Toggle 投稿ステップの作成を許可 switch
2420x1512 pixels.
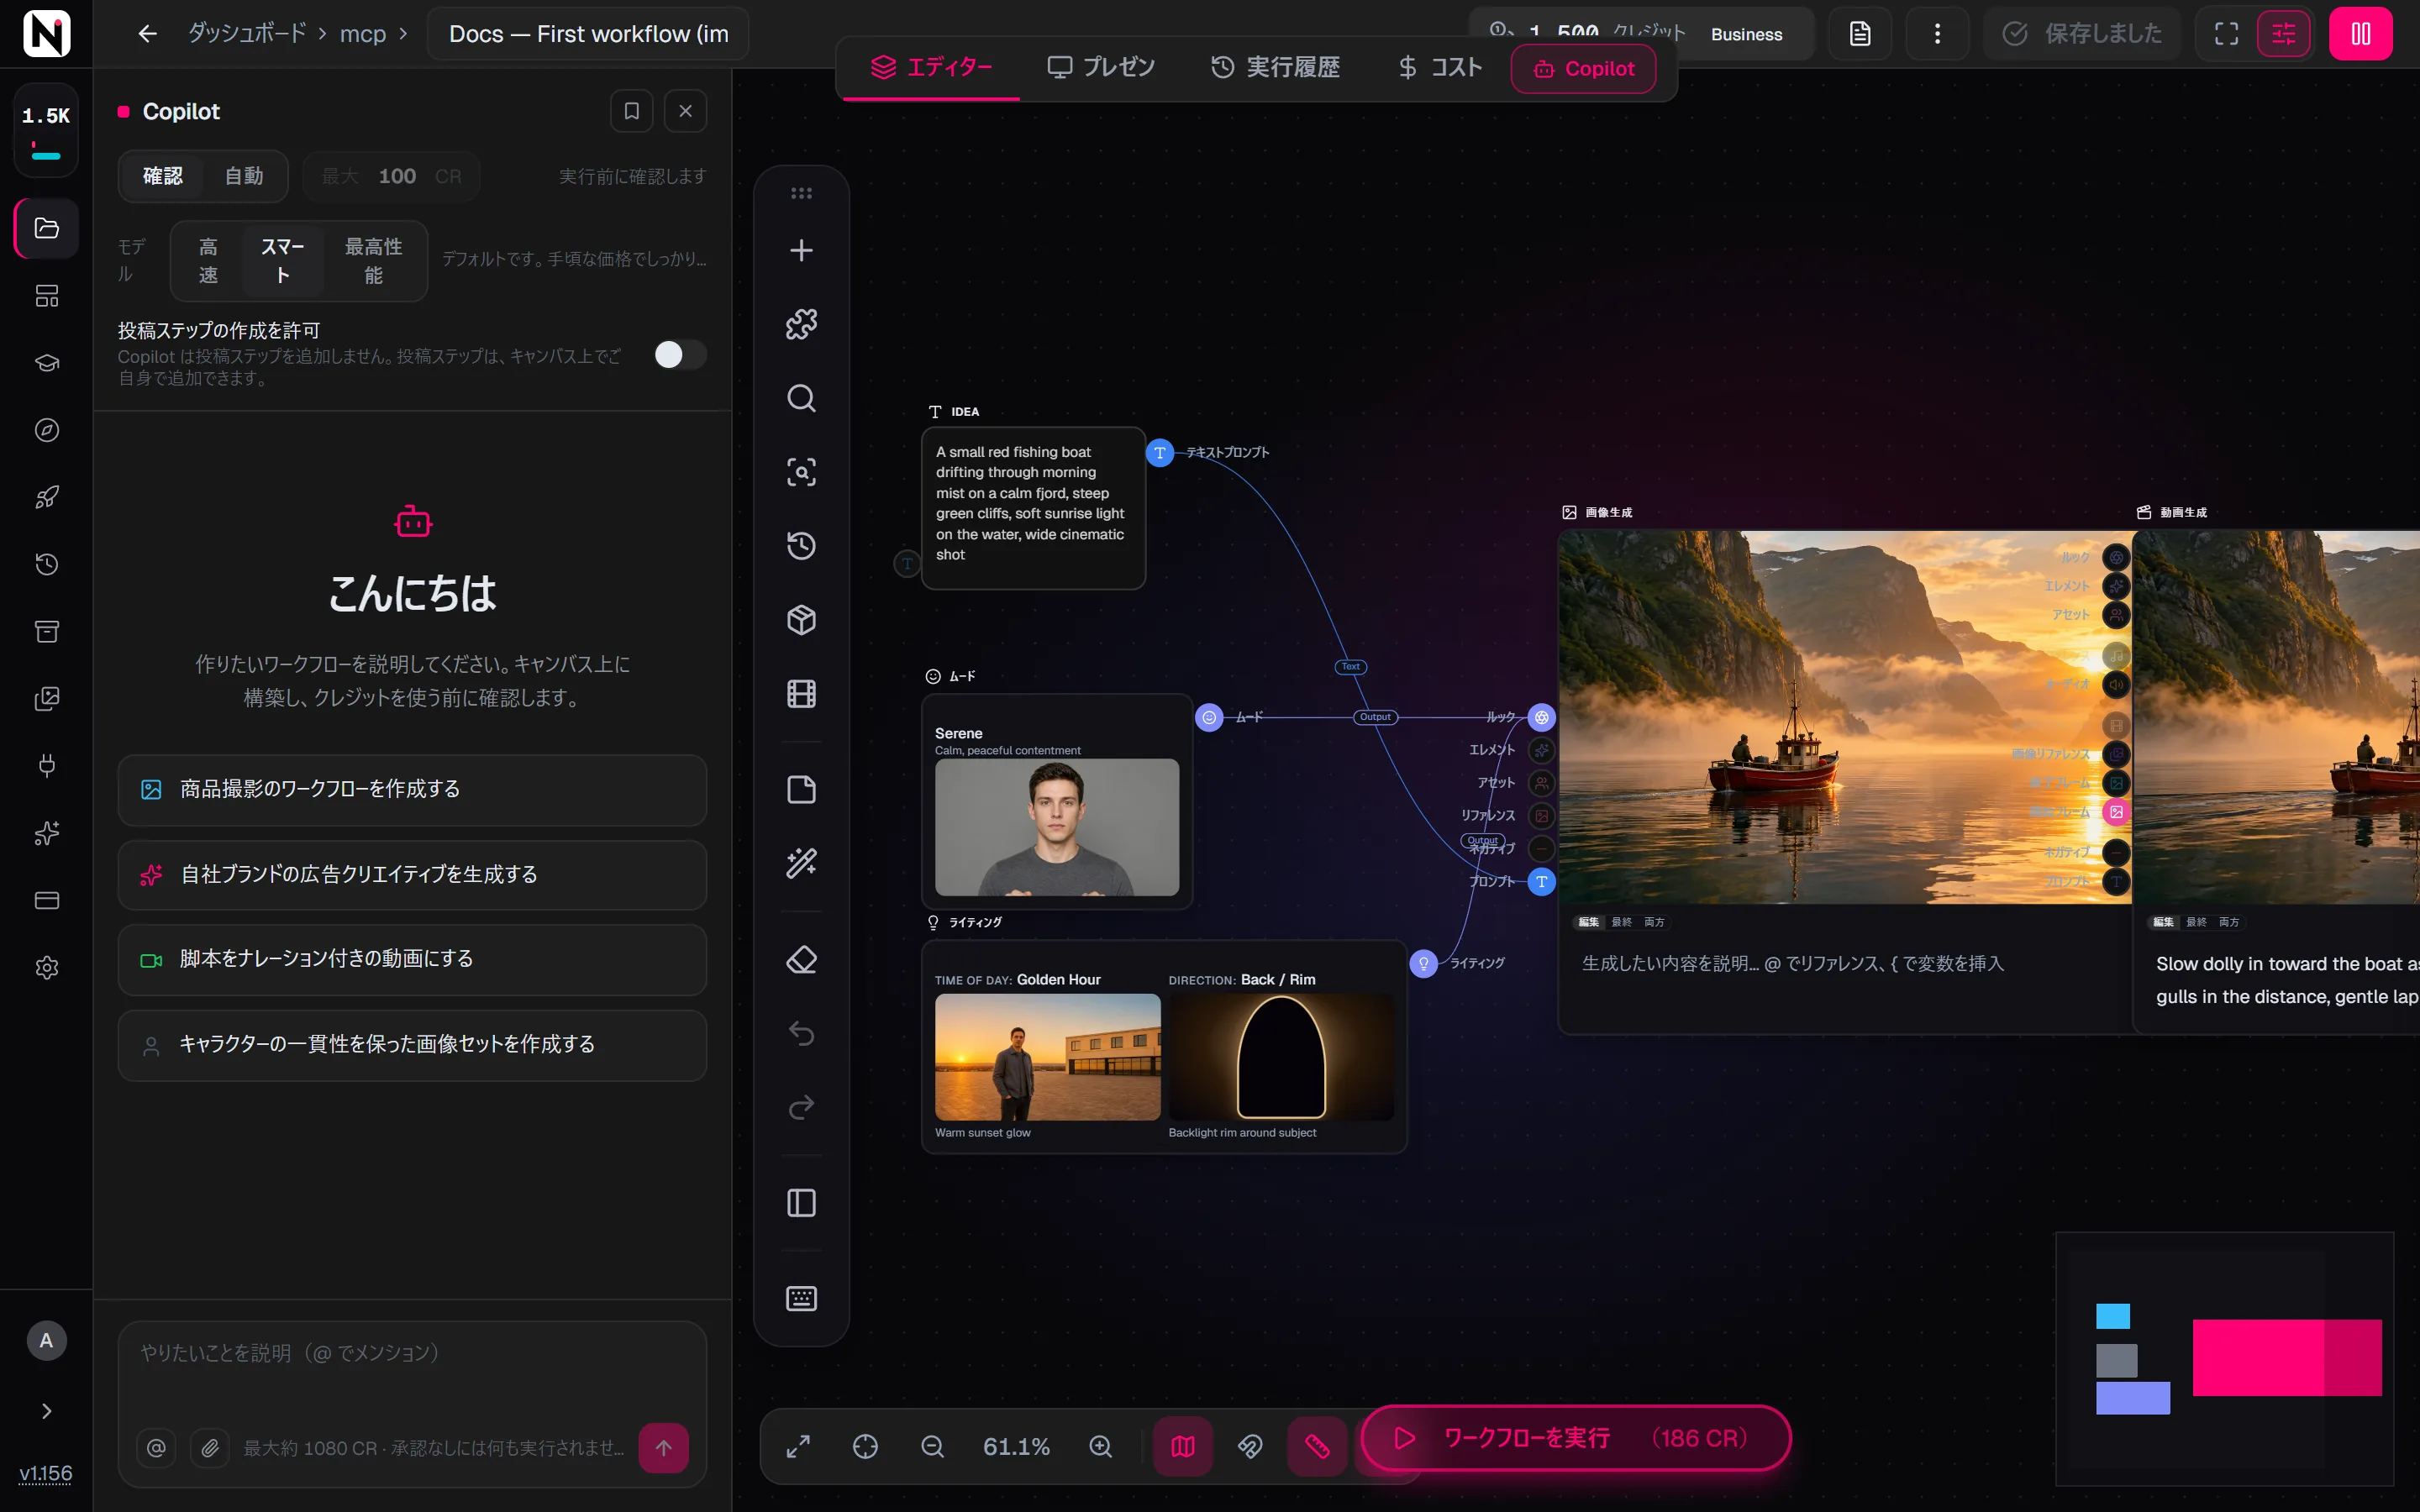click(x=680, y=354)
